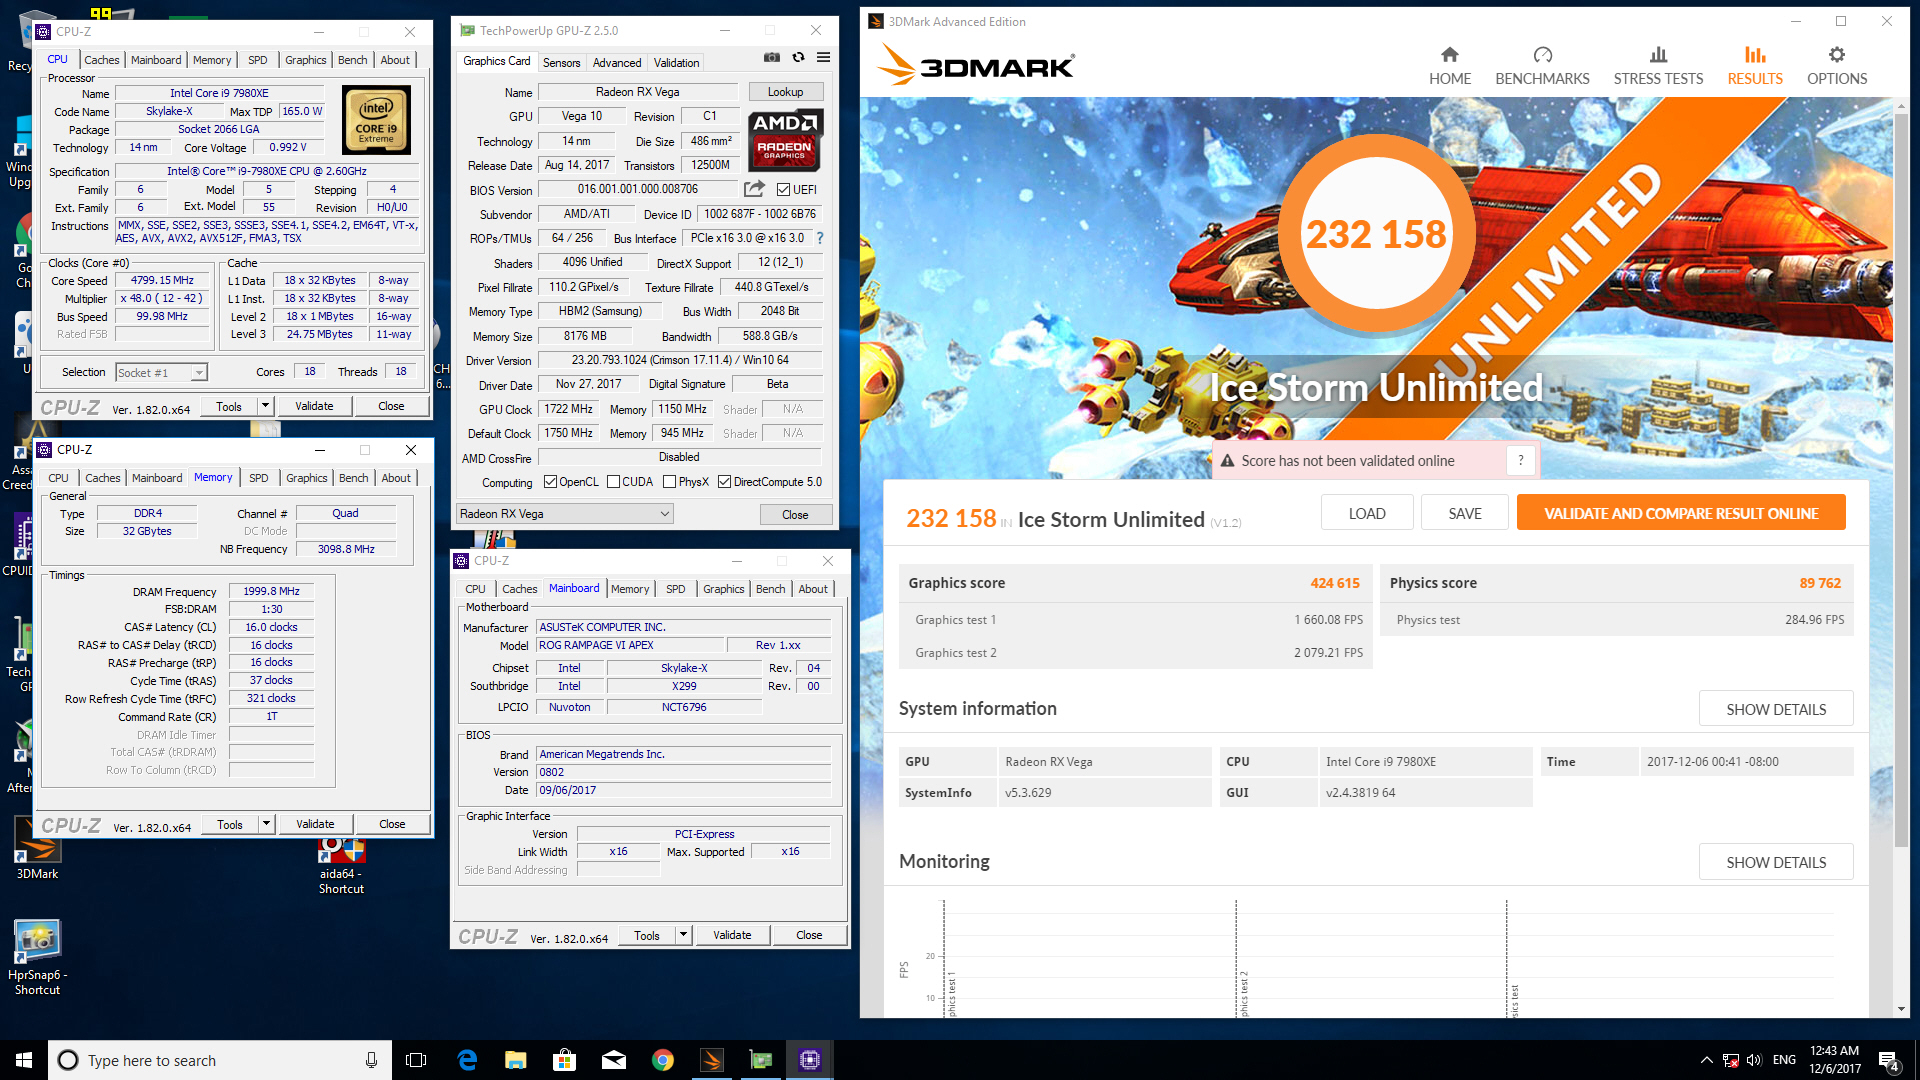Toggle the CUDA checkbox

pyautogui.click(x=613, y=482)
